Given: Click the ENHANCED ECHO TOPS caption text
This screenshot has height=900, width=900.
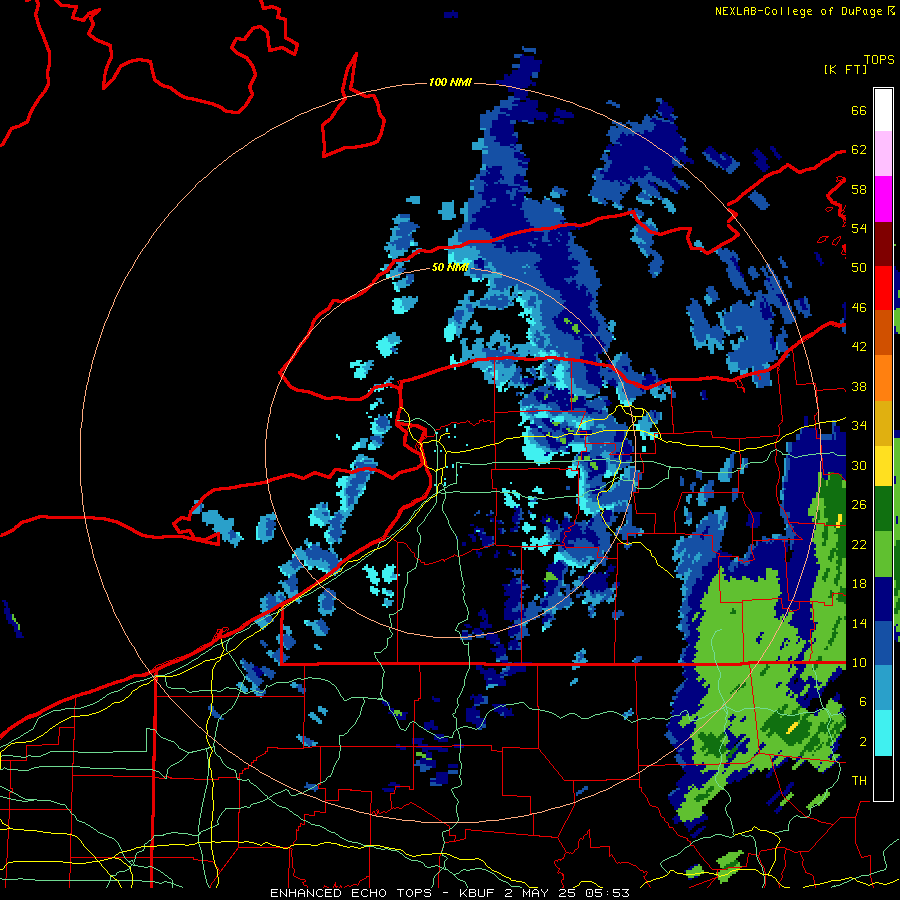Looking at the screenshot, I should coord(350,893).
